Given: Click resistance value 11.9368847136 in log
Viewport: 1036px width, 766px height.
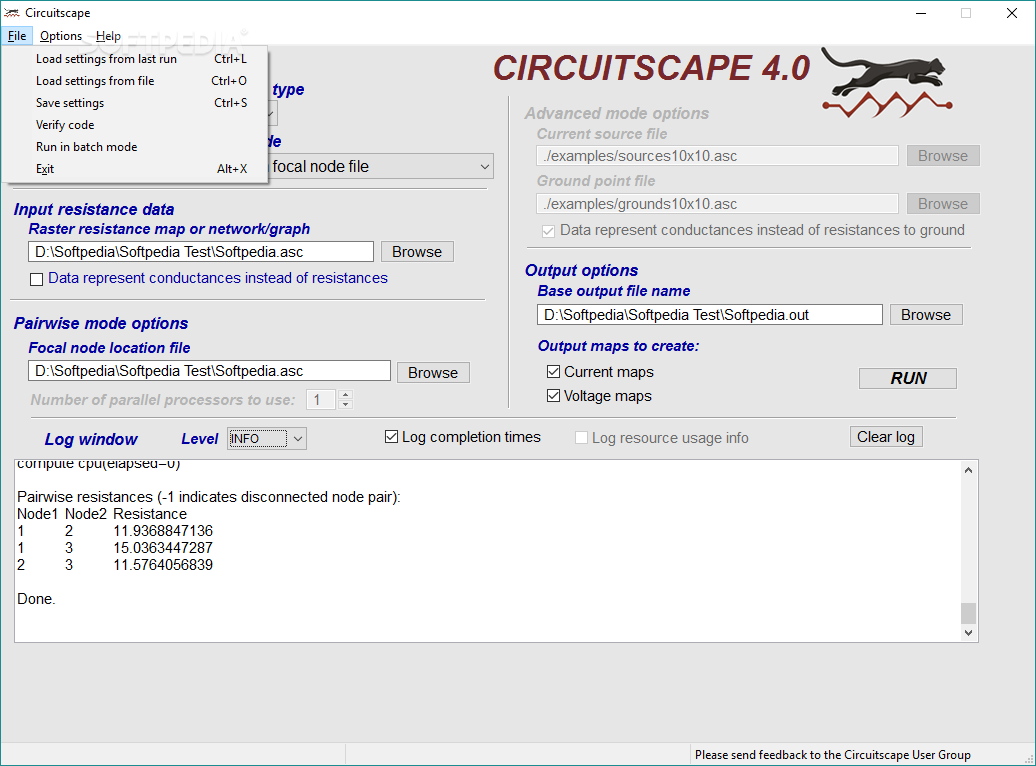Looking at the screenshot, I should pos(163,531).
